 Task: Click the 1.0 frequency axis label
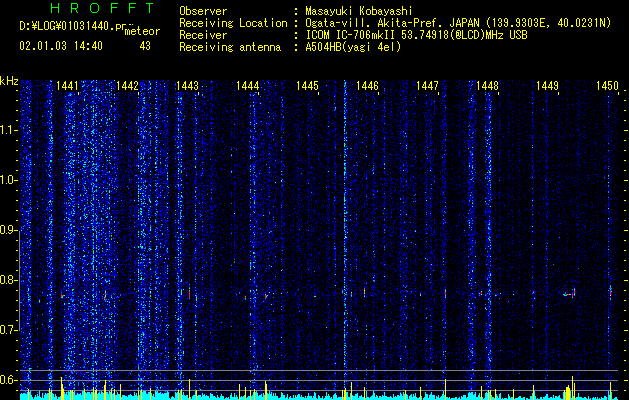click(x=9, y=180)
